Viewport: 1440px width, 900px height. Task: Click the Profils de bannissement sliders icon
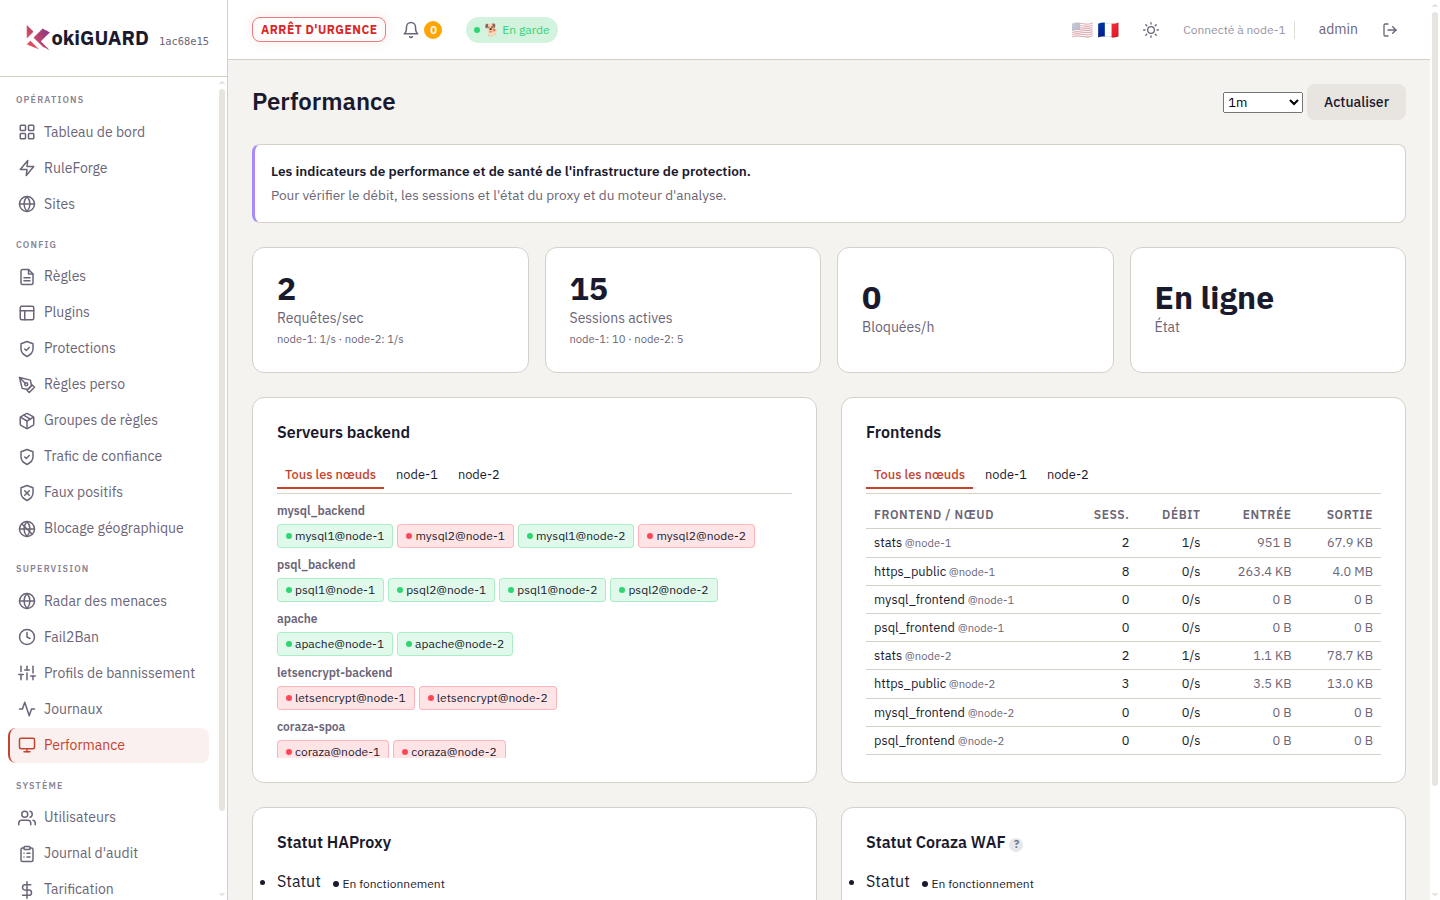coord(27,673)
